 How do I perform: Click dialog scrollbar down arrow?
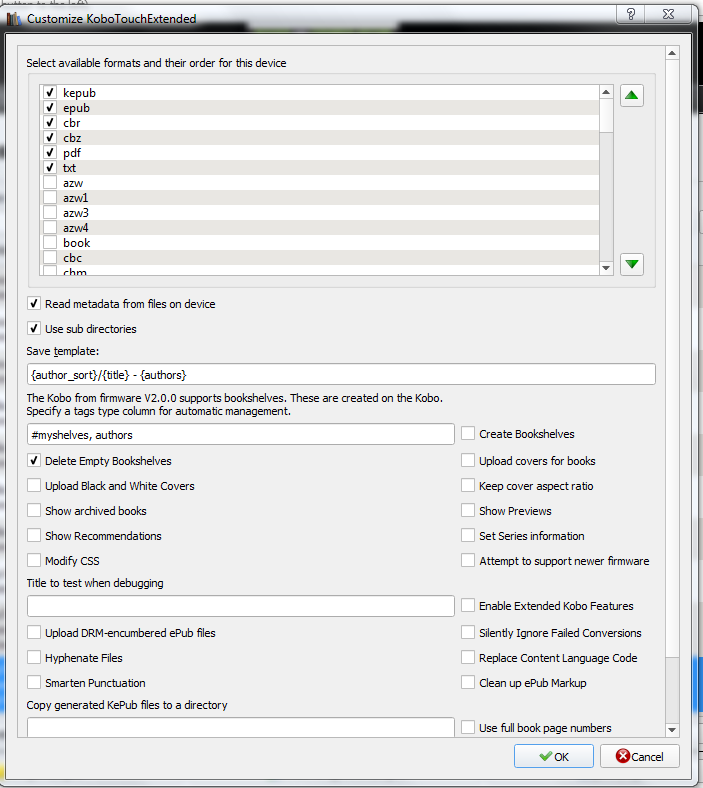coord(672,730)
